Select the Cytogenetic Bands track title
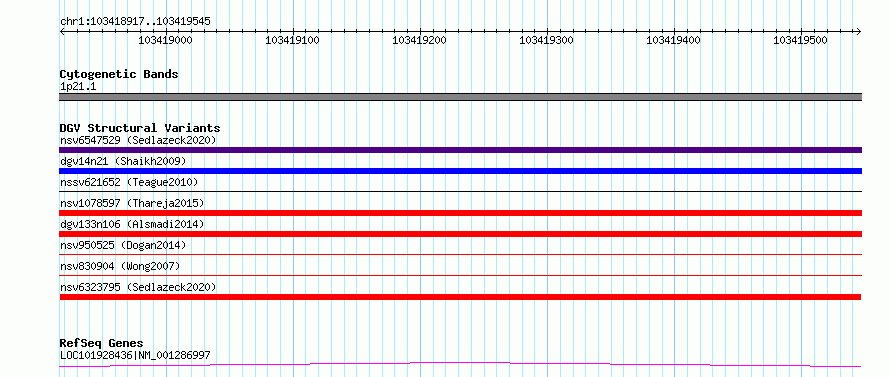890x377 pixels. [119, 74]
